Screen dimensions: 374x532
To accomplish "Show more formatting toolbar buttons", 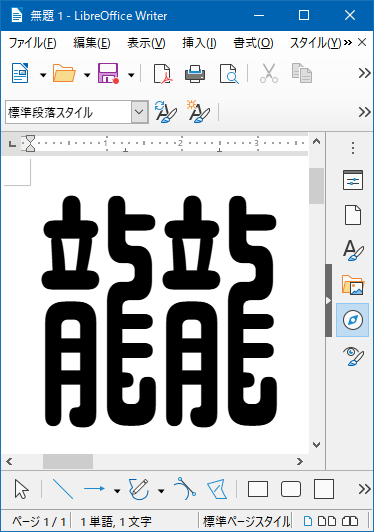I will [x=364, y=112].
